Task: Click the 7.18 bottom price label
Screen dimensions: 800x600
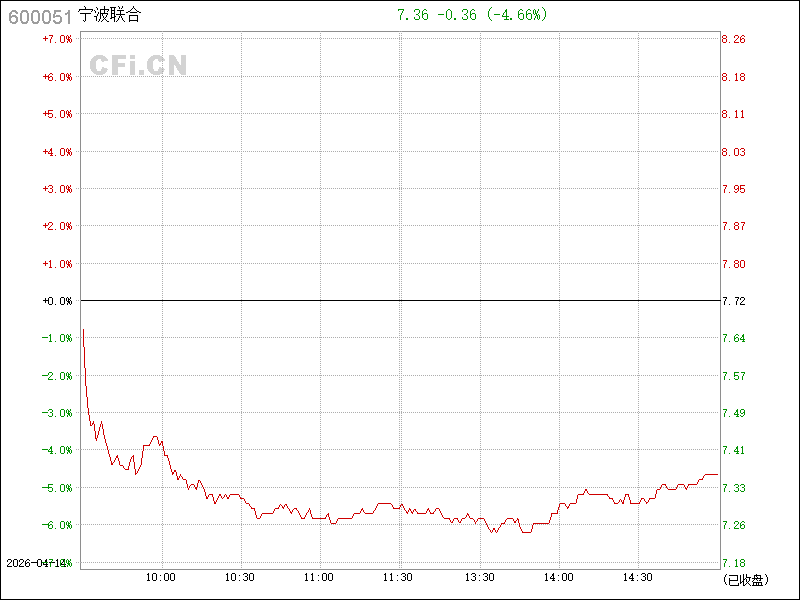Action: [x=733, y=563]
